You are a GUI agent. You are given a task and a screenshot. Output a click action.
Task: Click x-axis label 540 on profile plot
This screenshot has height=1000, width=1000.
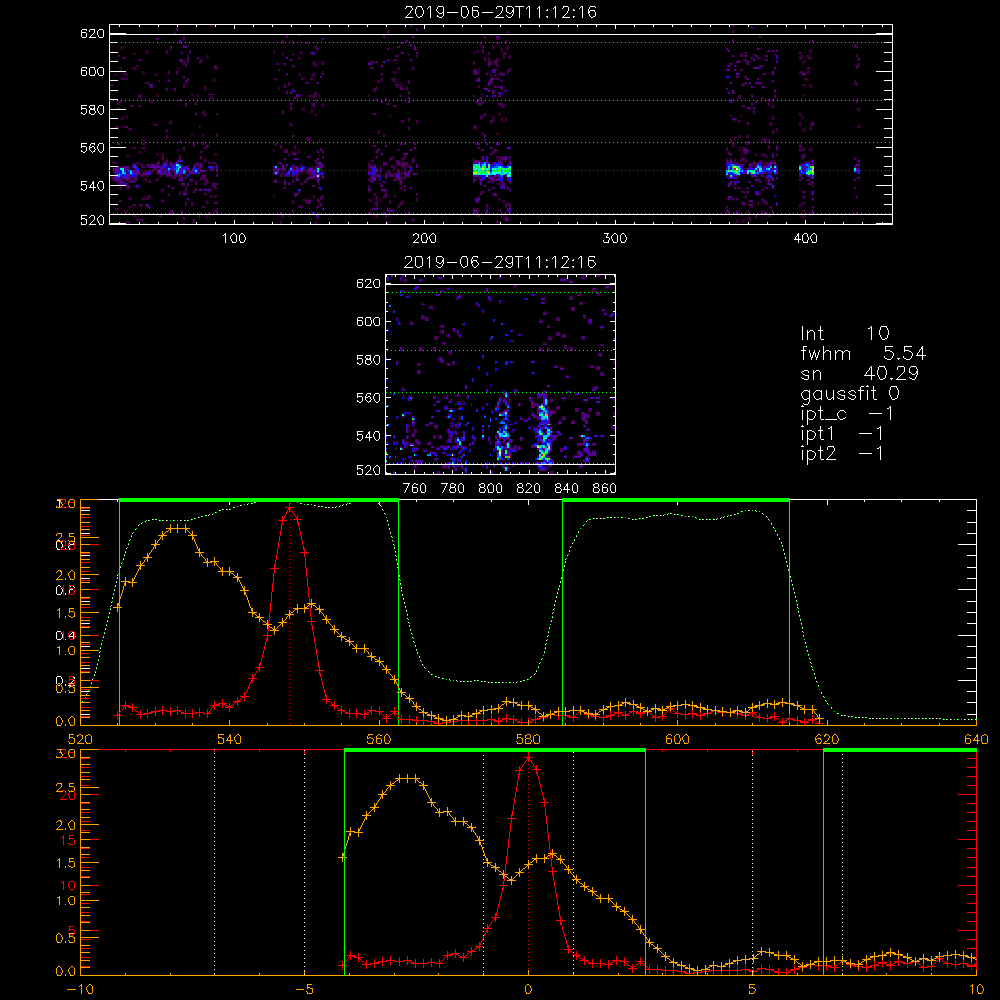(229, 739)
